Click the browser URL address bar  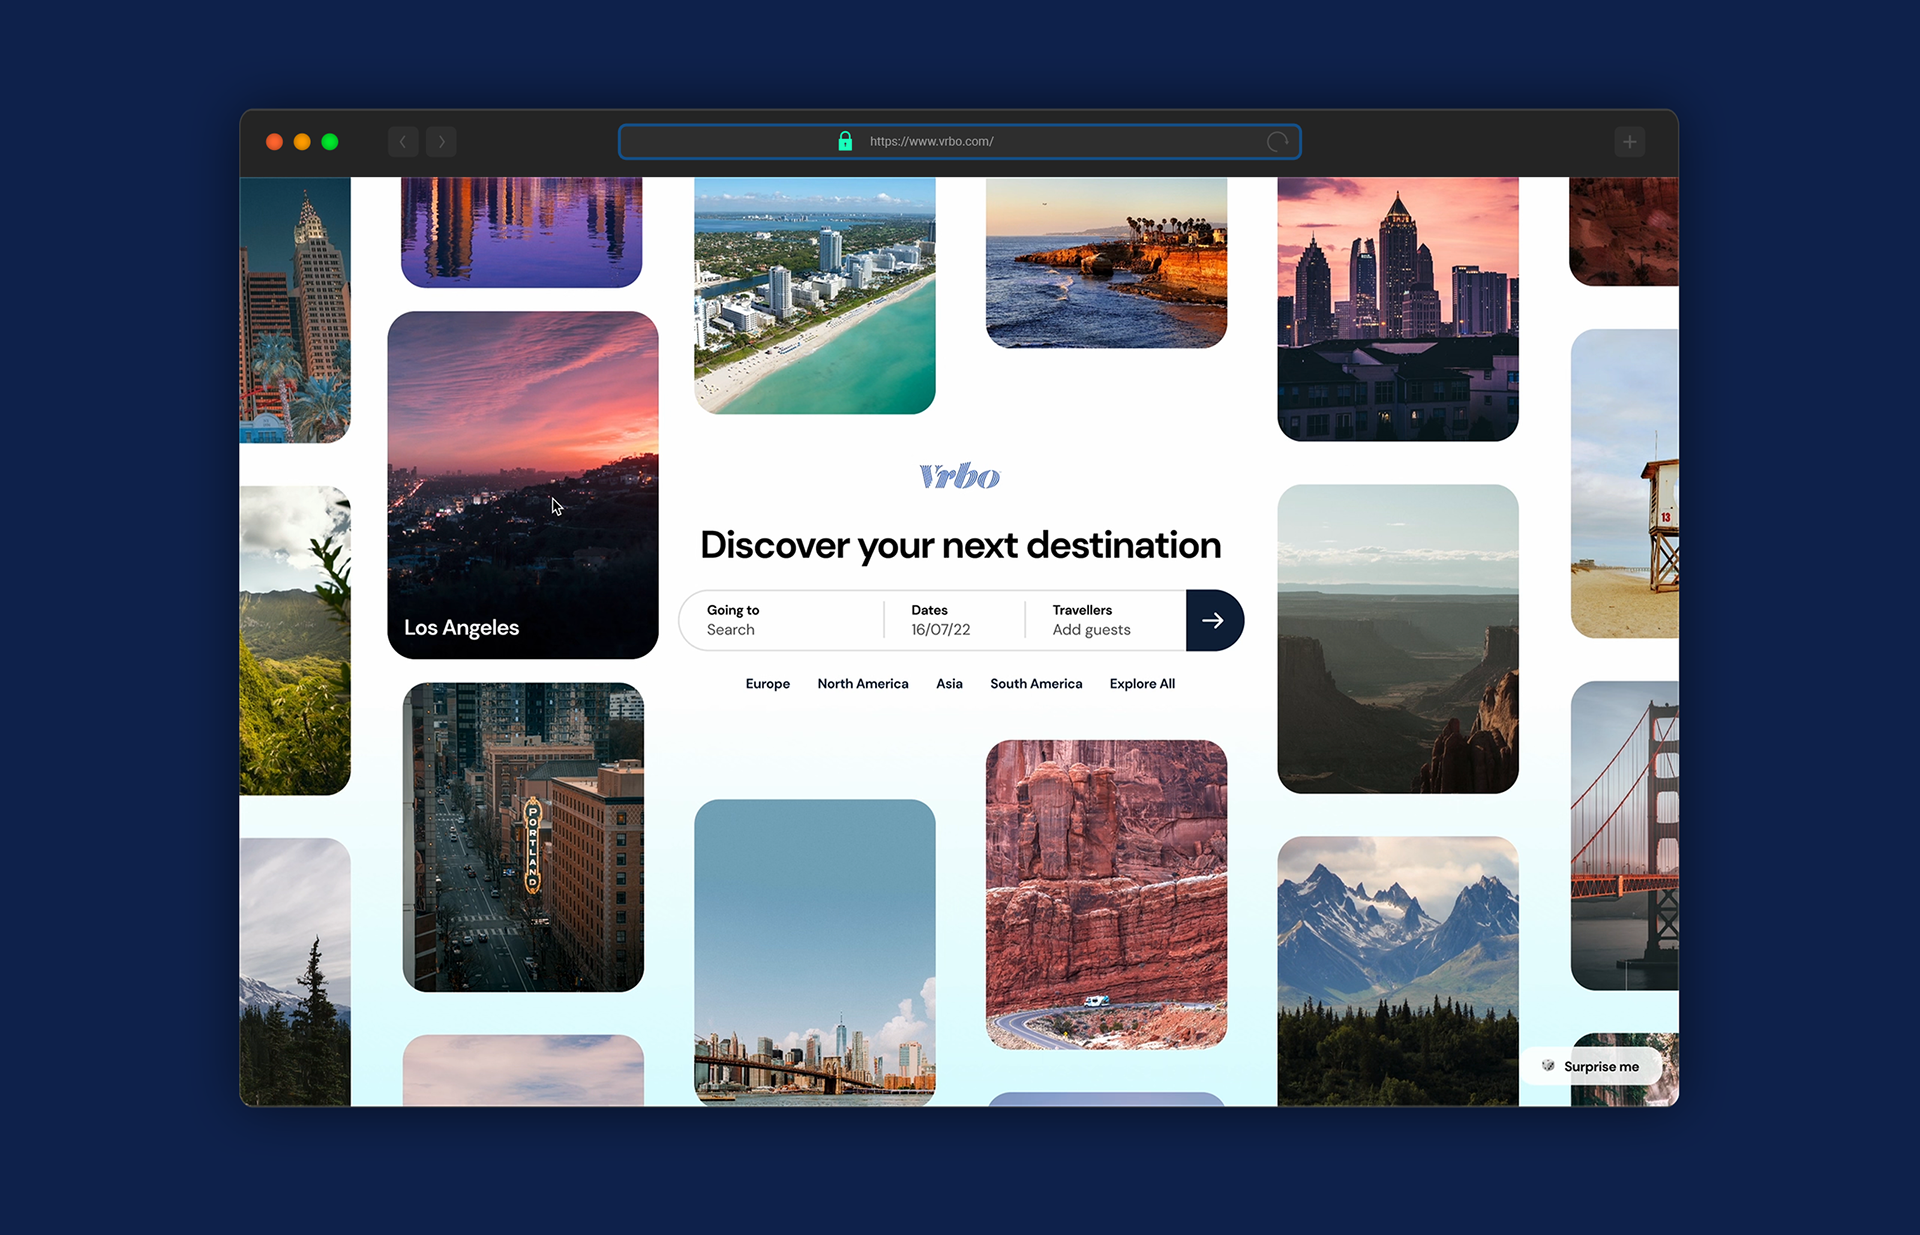[1050, 142]
